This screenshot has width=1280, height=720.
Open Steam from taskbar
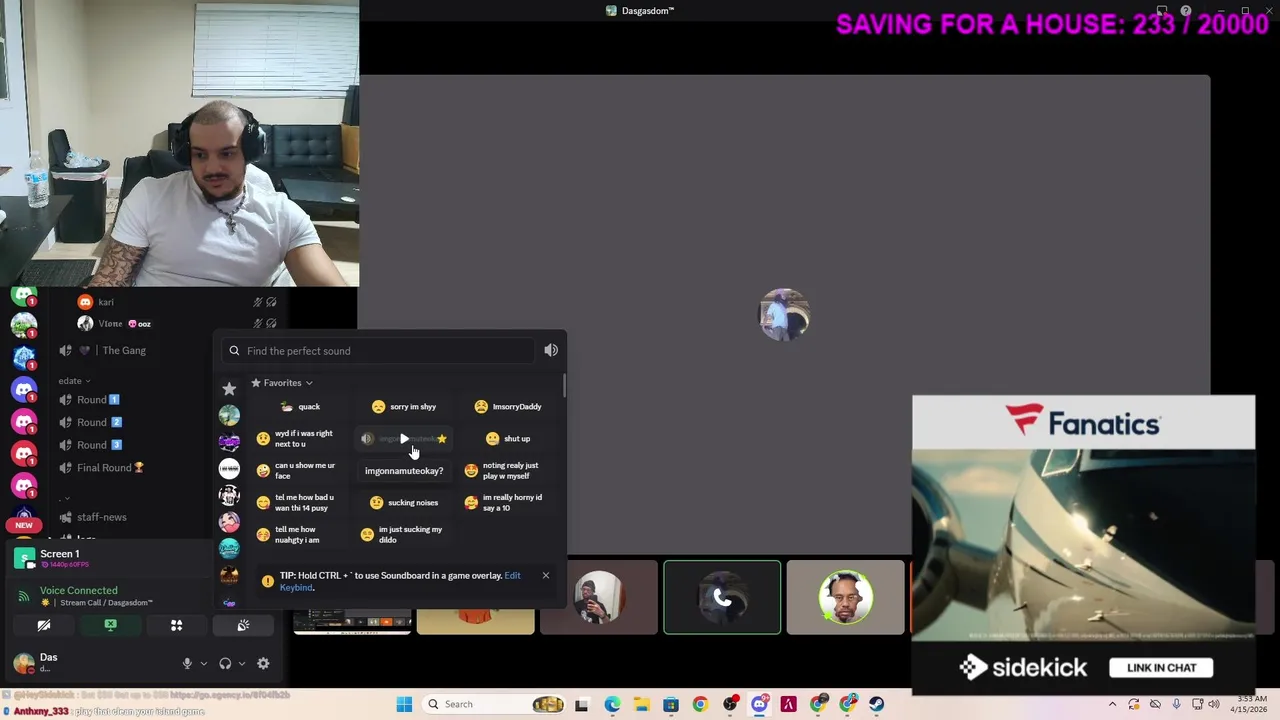[876, 704]
